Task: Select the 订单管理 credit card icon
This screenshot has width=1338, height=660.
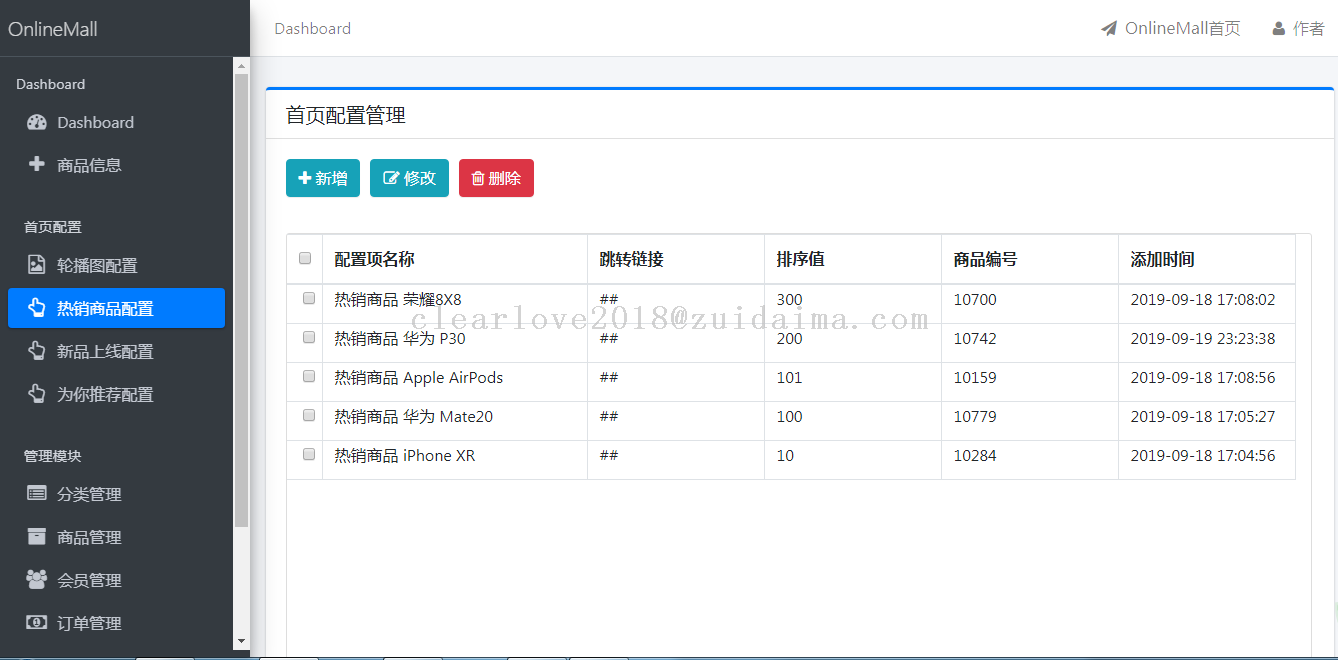Action: [37, 622]
